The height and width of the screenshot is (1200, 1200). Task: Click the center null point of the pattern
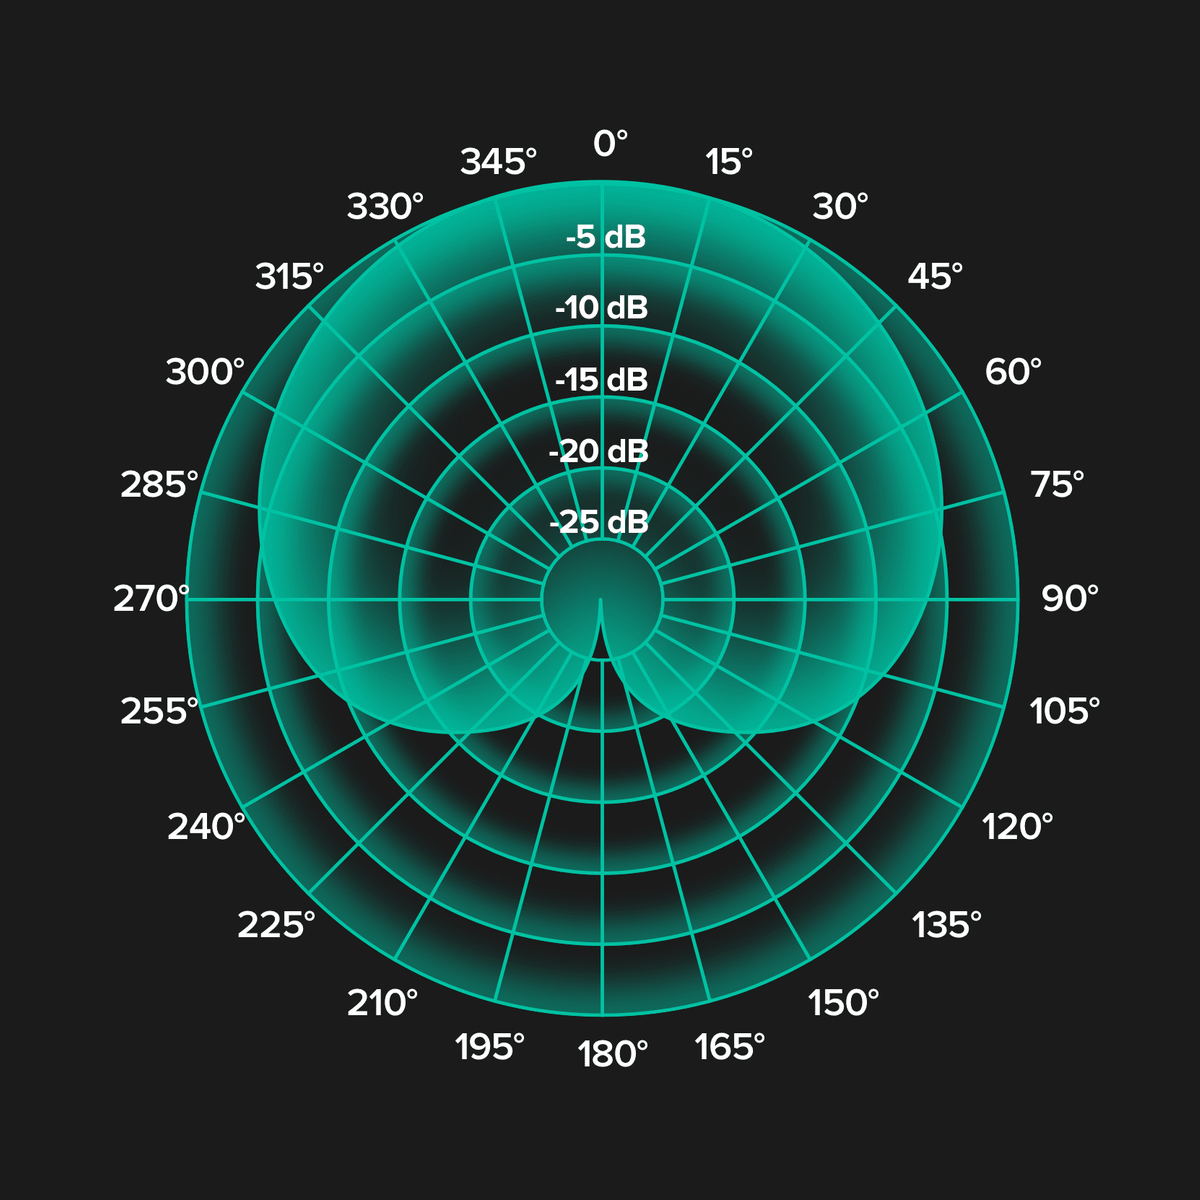tap(600, 600)
